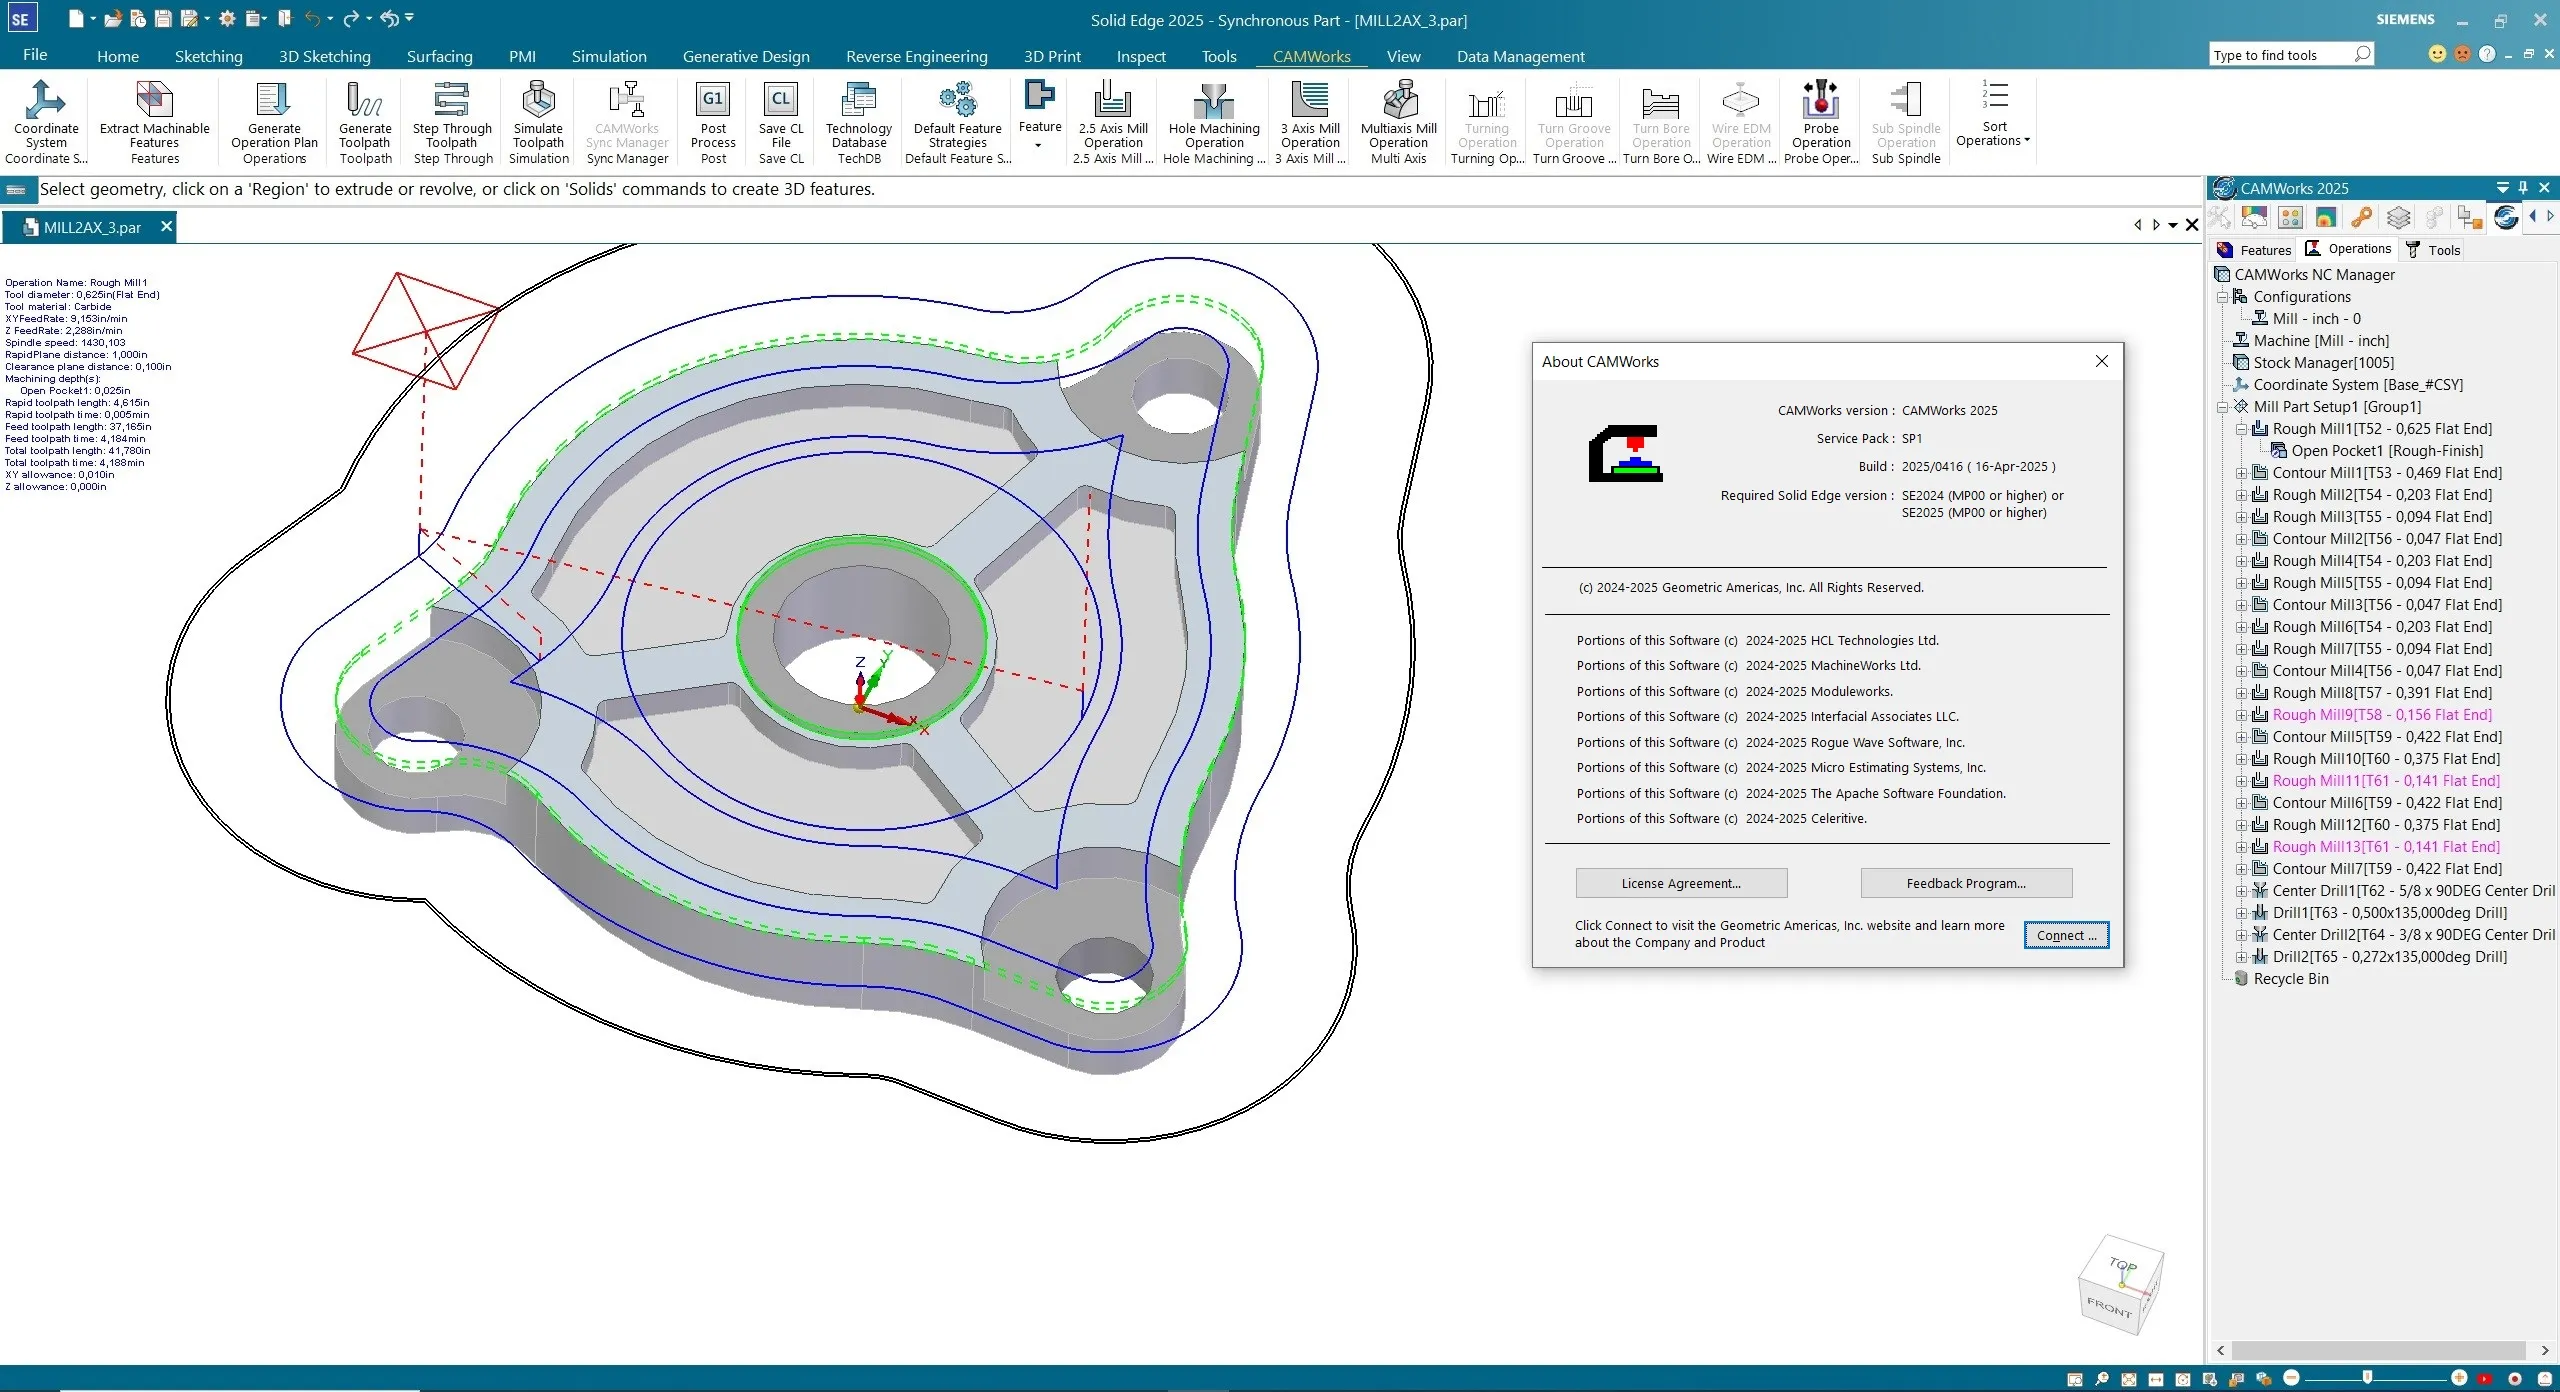Select Rough Mill11[T61 - 0,141 Flat End]
Image resolution: width=2560 pixels, height=1392 pixels.
pos(2385,781)
